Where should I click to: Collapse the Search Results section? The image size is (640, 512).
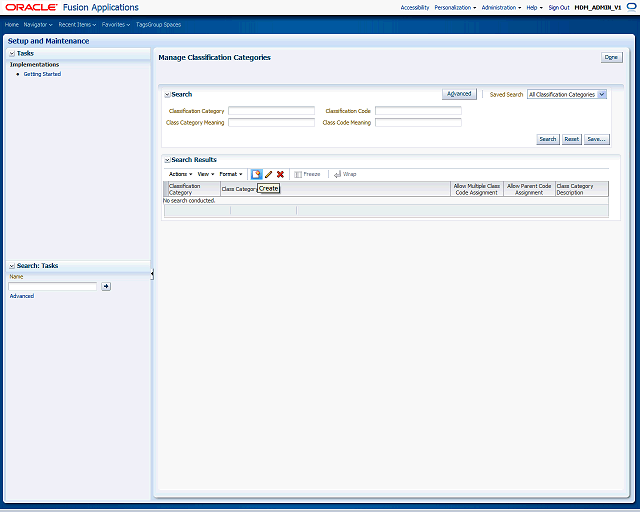[167, 160]
